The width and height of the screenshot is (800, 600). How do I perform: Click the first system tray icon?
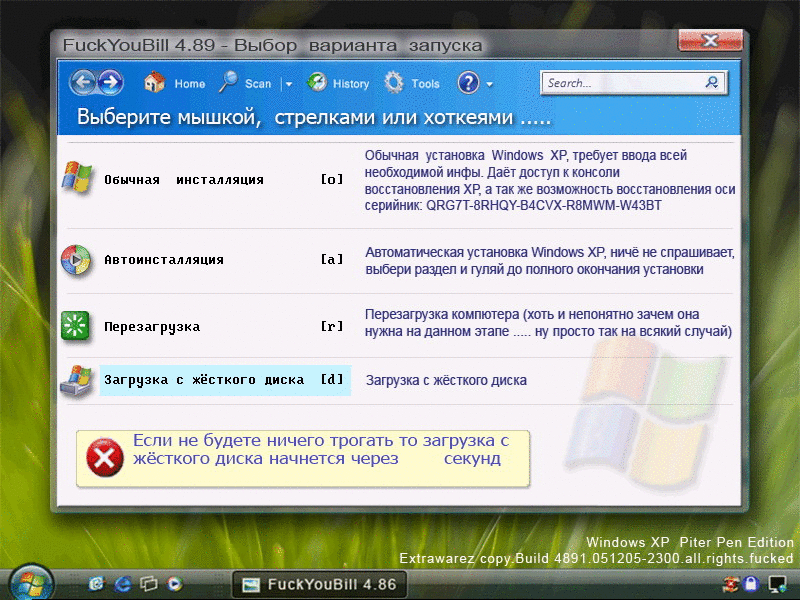click(x=731, y=584)
